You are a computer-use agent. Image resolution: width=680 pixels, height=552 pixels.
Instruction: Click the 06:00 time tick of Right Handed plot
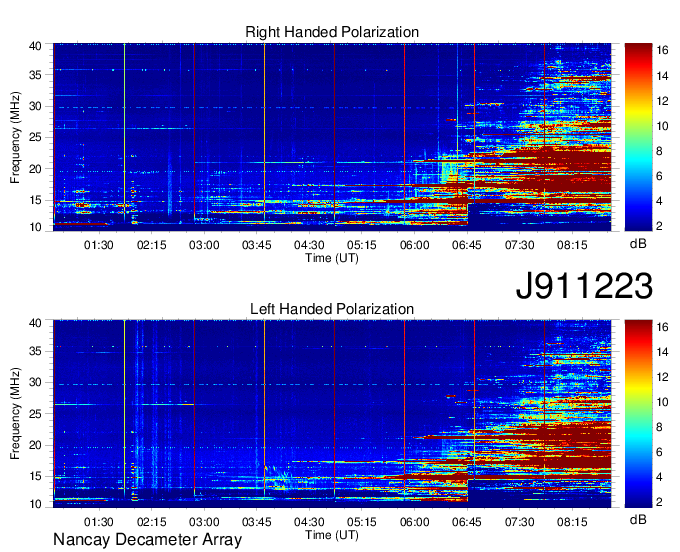[414, 245]
